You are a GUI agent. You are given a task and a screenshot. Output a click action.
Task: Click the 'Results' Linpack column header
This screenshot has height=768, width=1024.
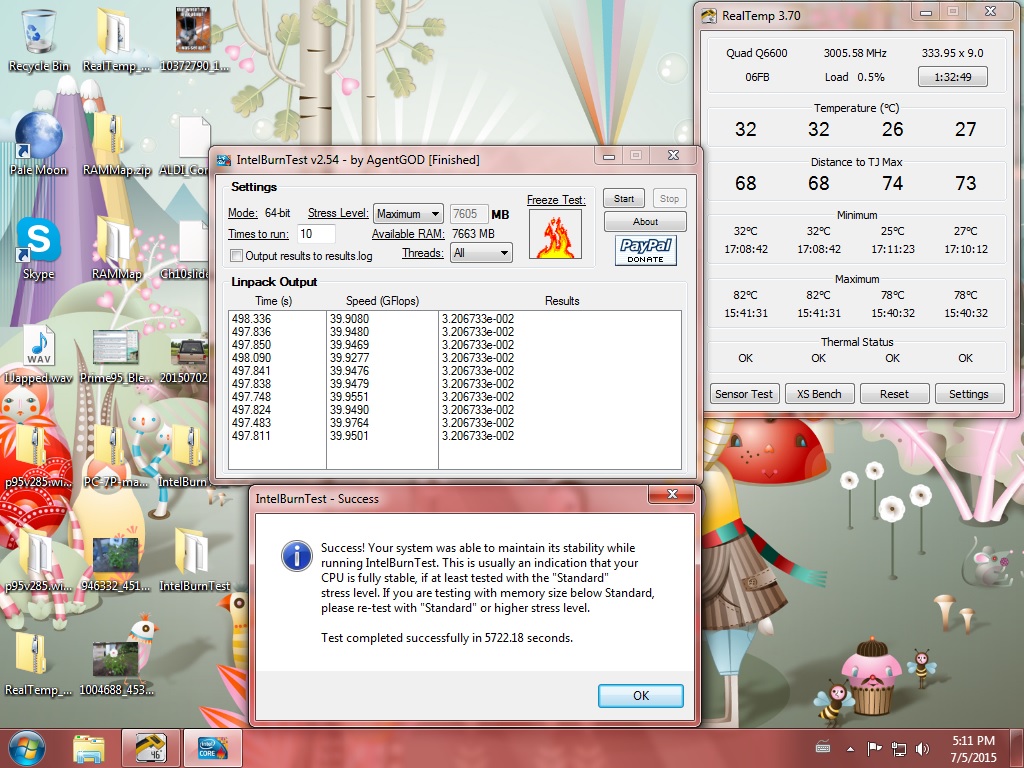click(562, 301)
